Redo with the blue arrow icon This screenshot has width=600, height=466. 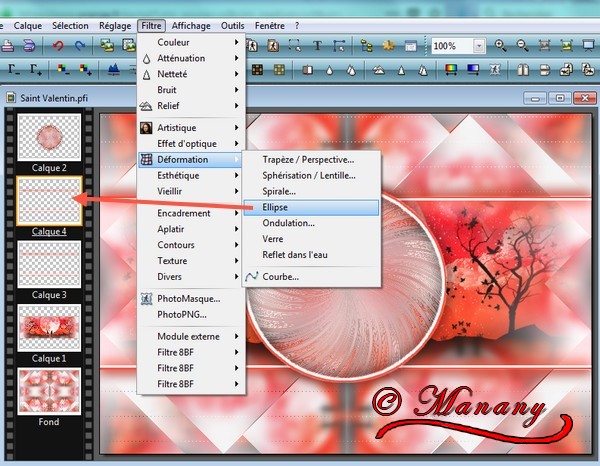point(80,46)
